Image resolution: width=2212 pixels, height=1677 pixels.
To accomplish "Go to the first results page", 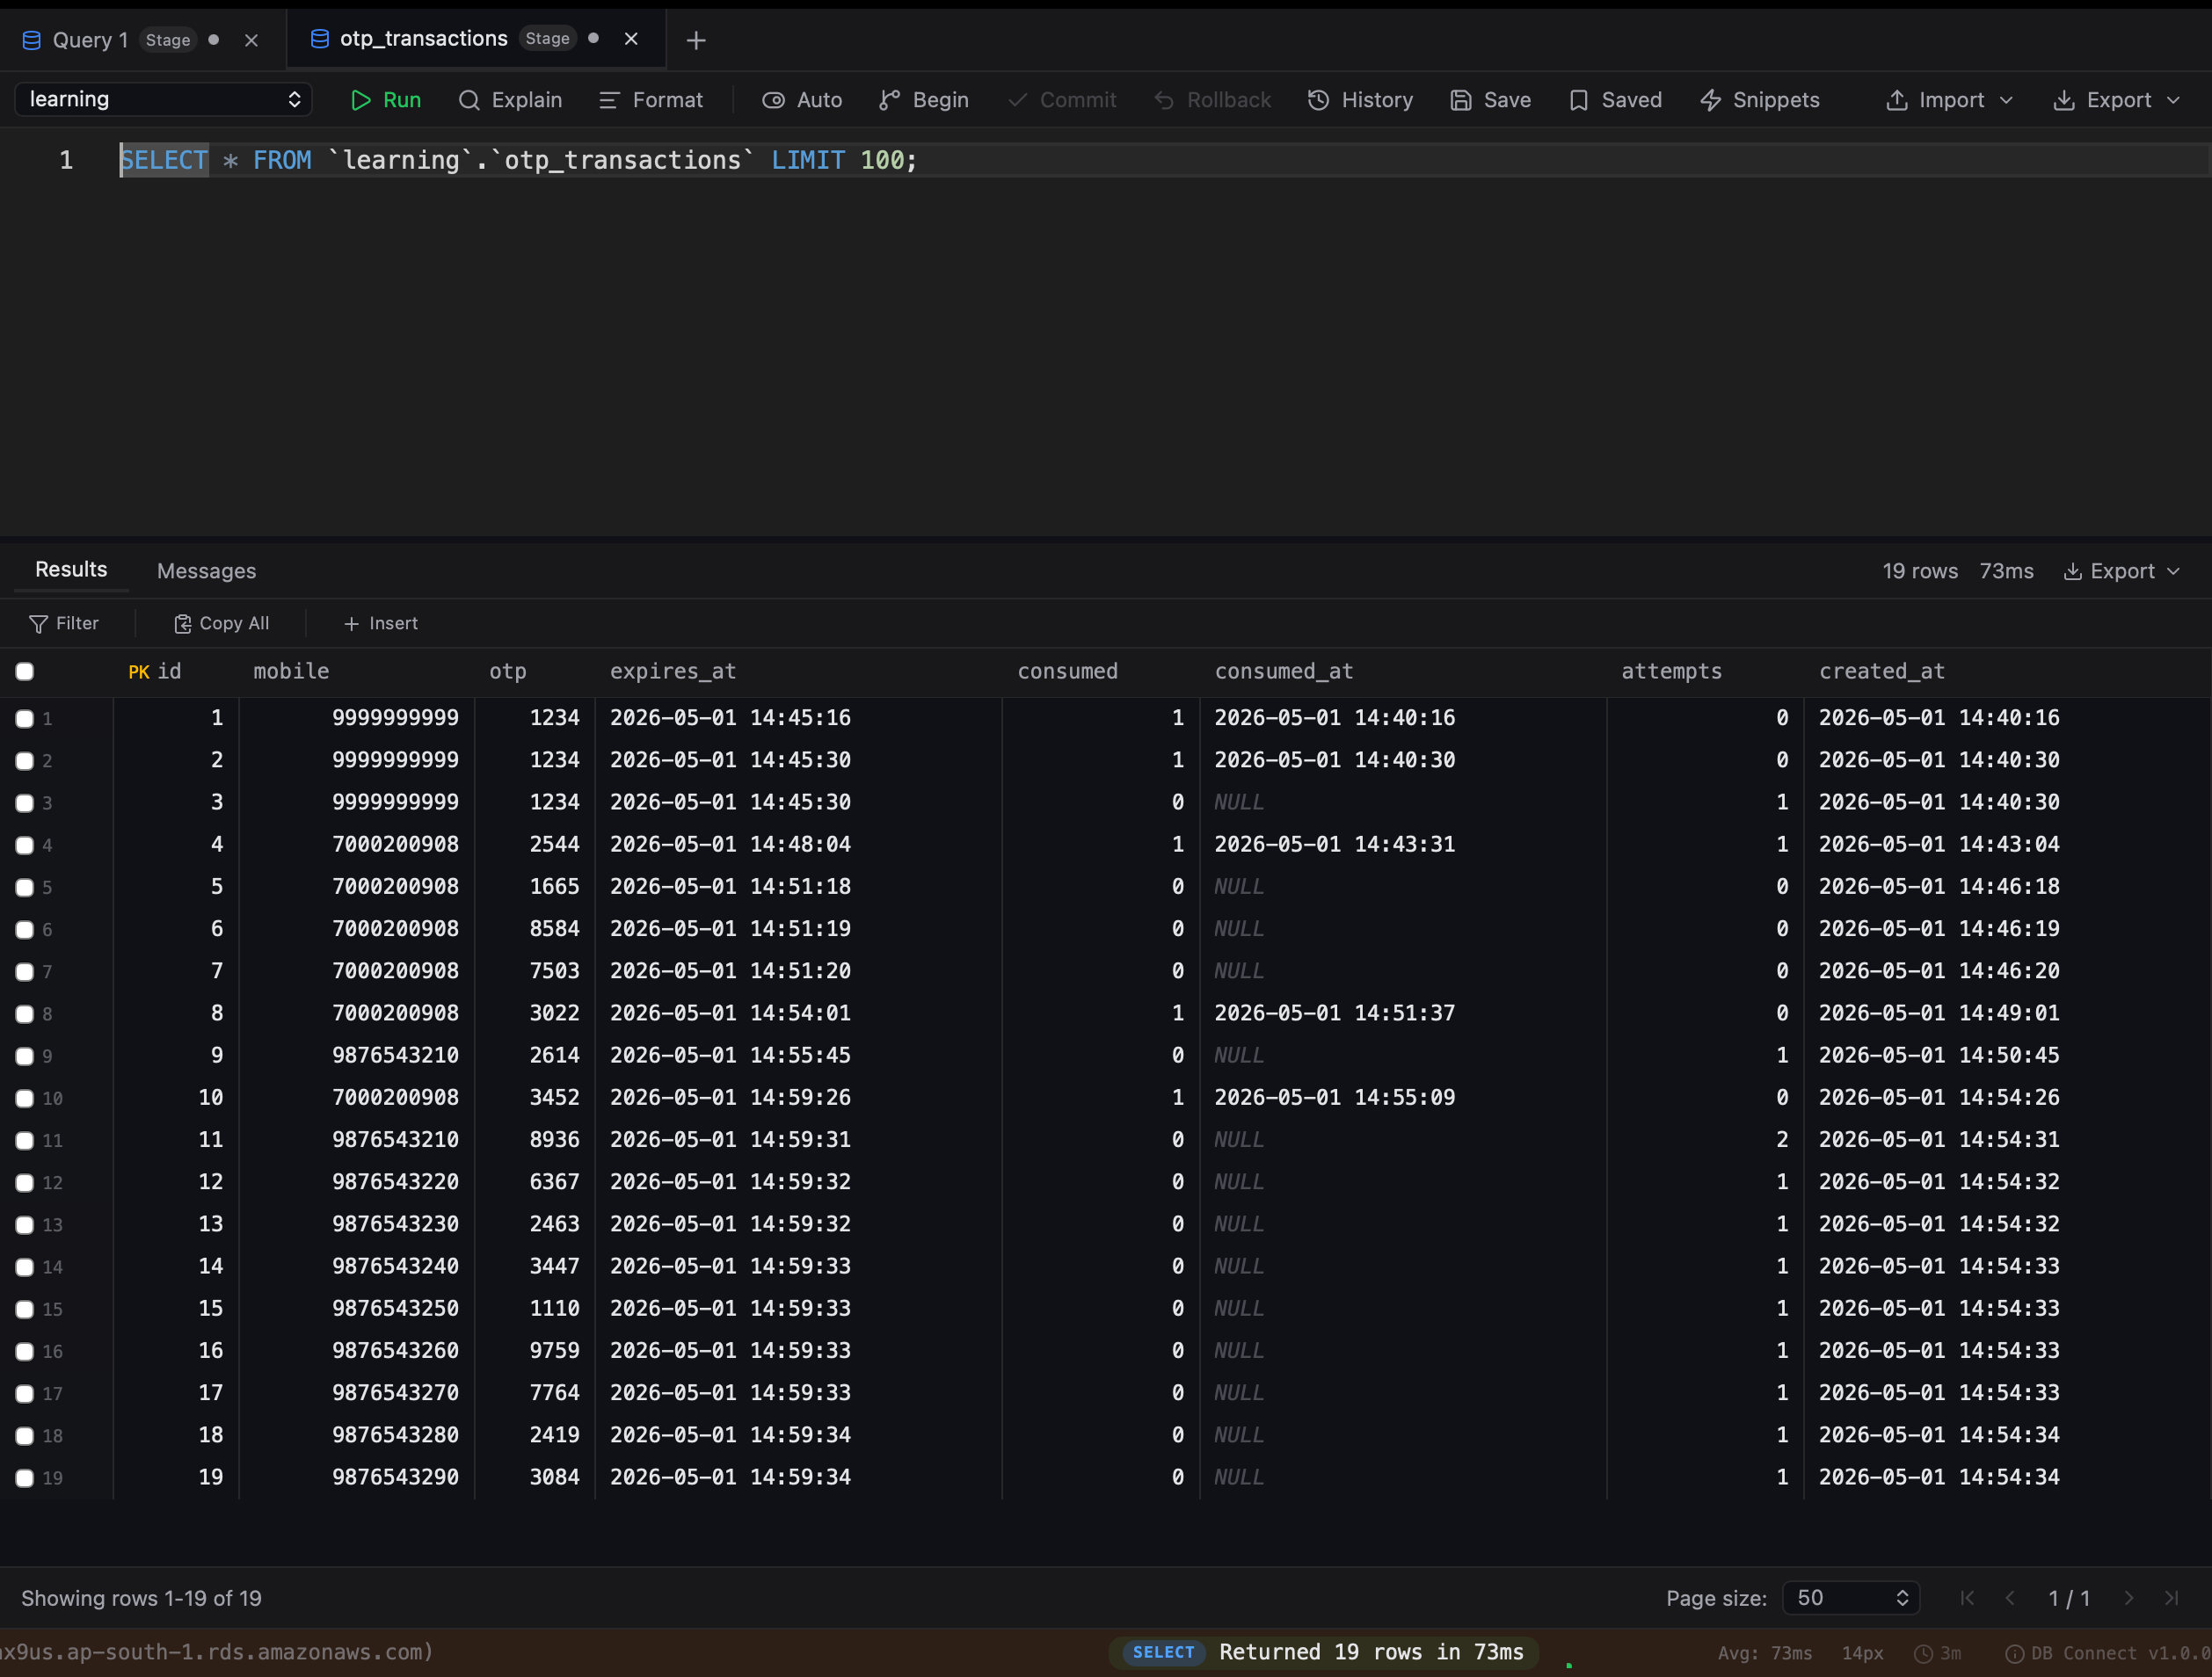I will [1967, 1598].
